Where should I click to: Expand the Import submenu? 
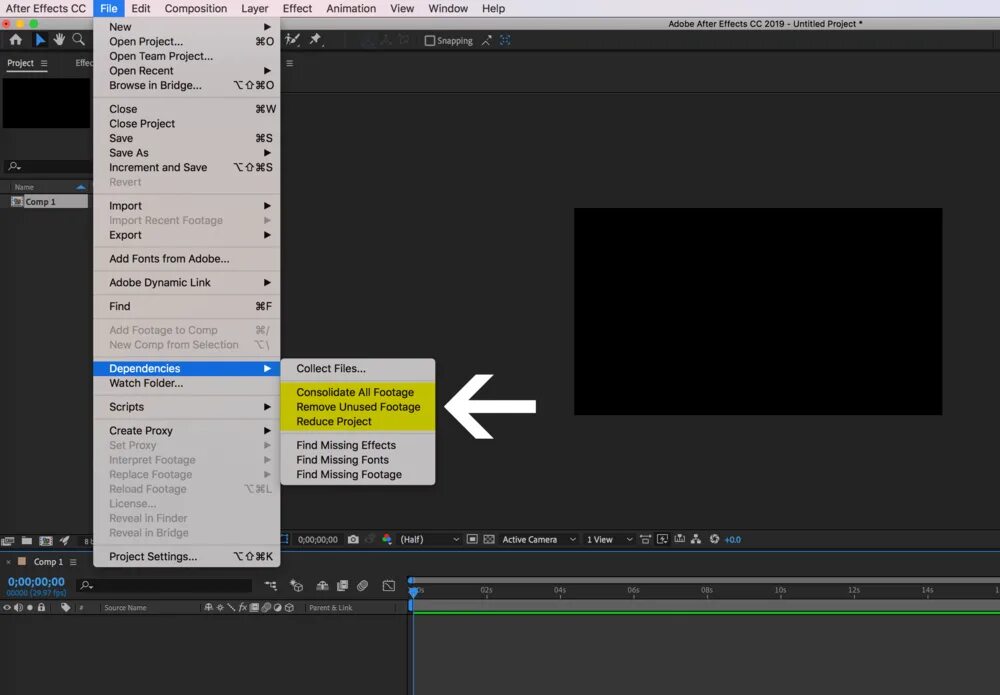(x=187, y=206)
